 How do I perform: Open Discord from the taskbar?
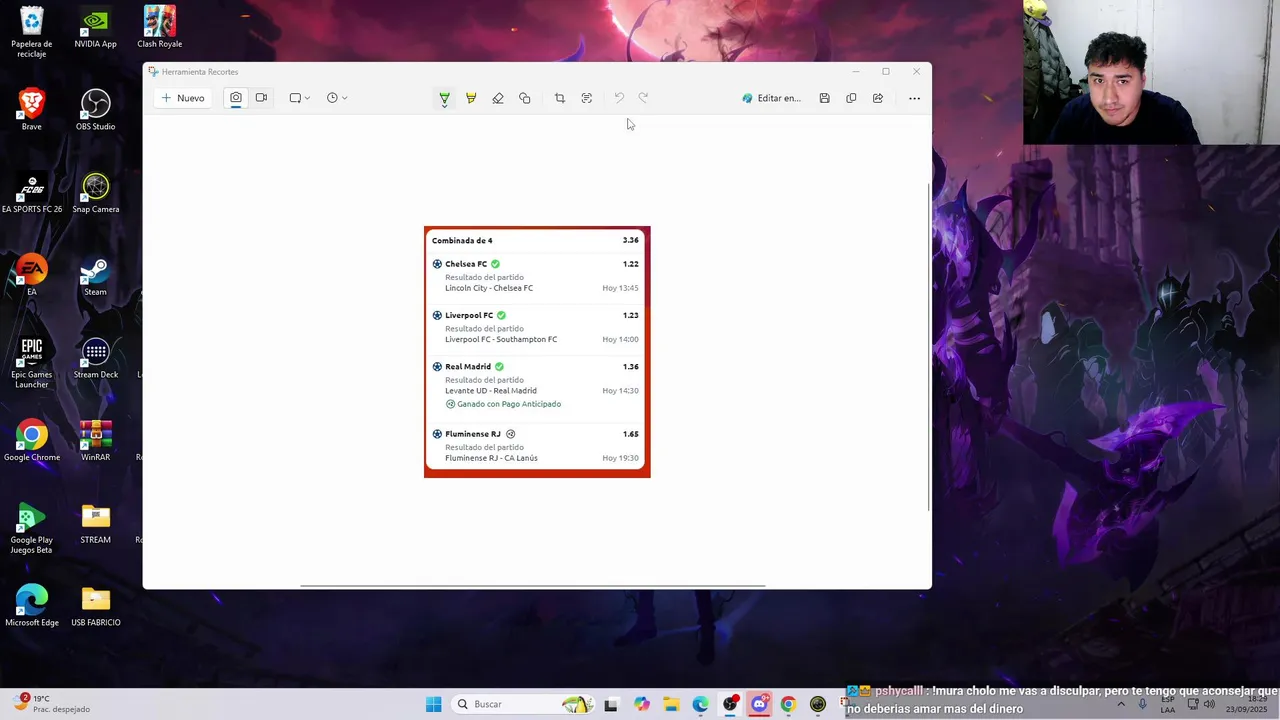759,704
